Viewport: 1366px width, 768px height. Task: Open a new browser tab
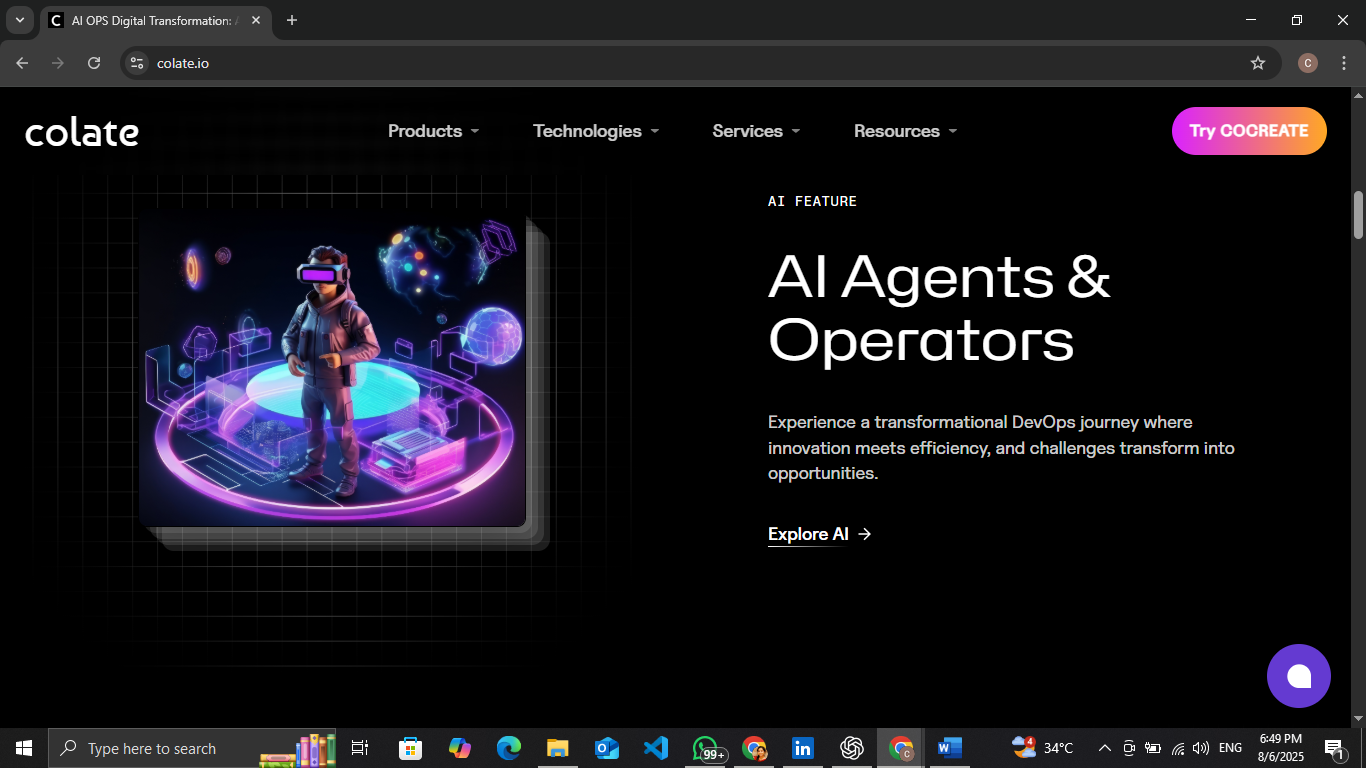tap(292, 20)
